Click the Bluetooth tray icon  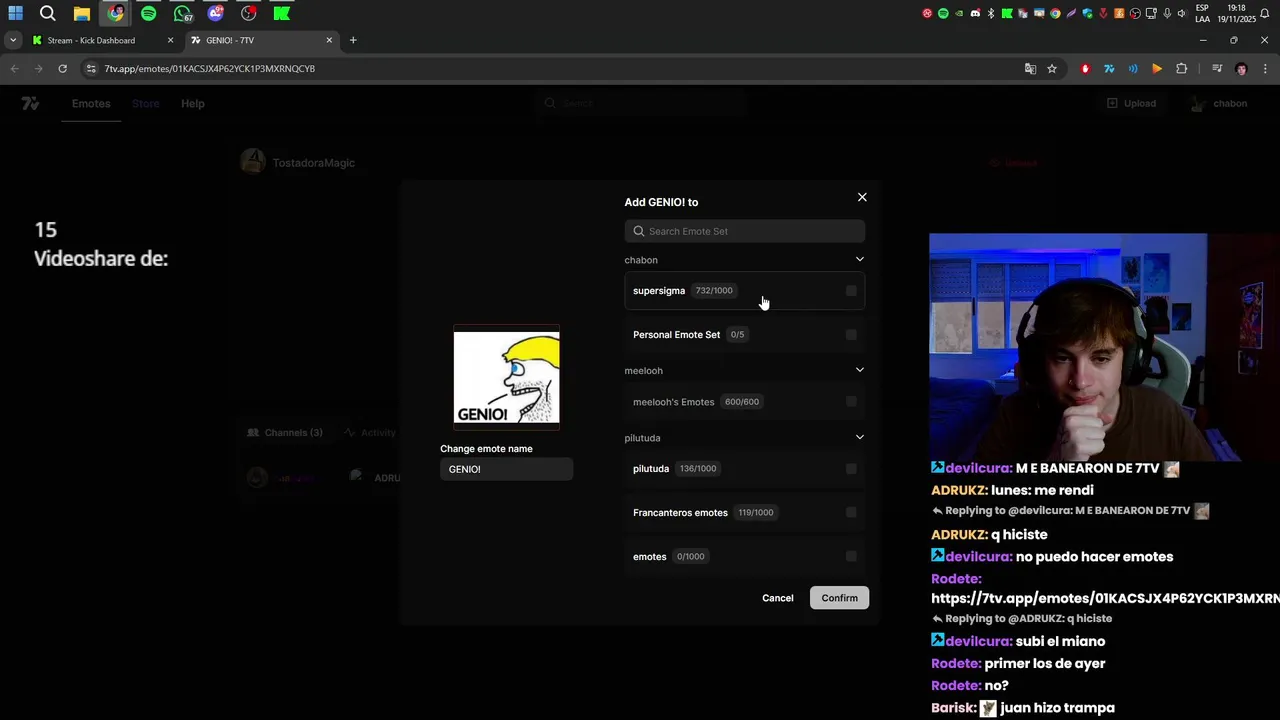pos(991,13)
